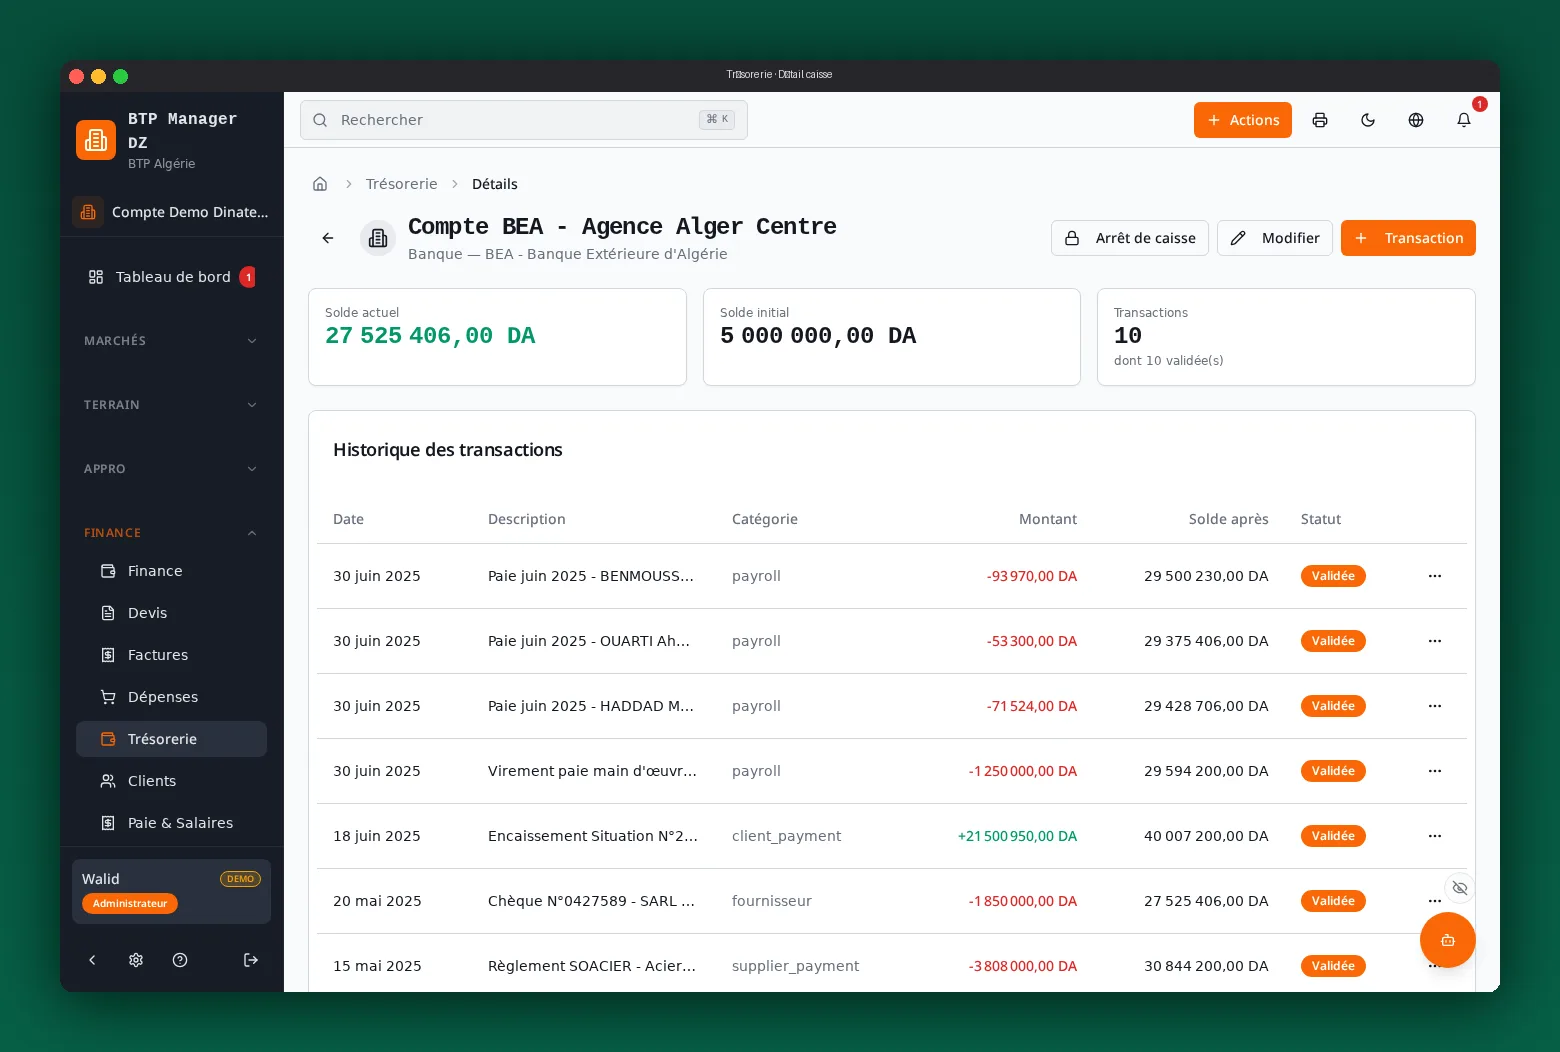
Task: Click the Solde après column header
Action: [x=1229, y=519]
